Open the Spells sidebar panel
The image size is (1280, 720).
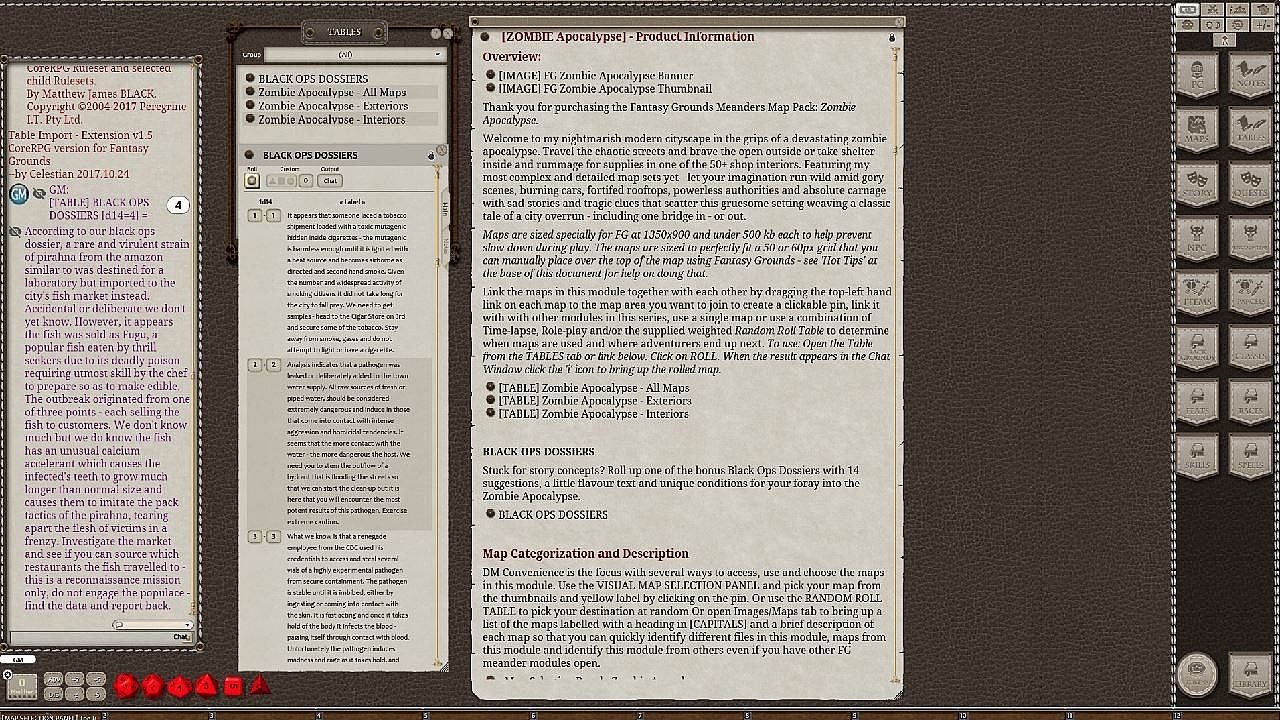click(1249, 454)
